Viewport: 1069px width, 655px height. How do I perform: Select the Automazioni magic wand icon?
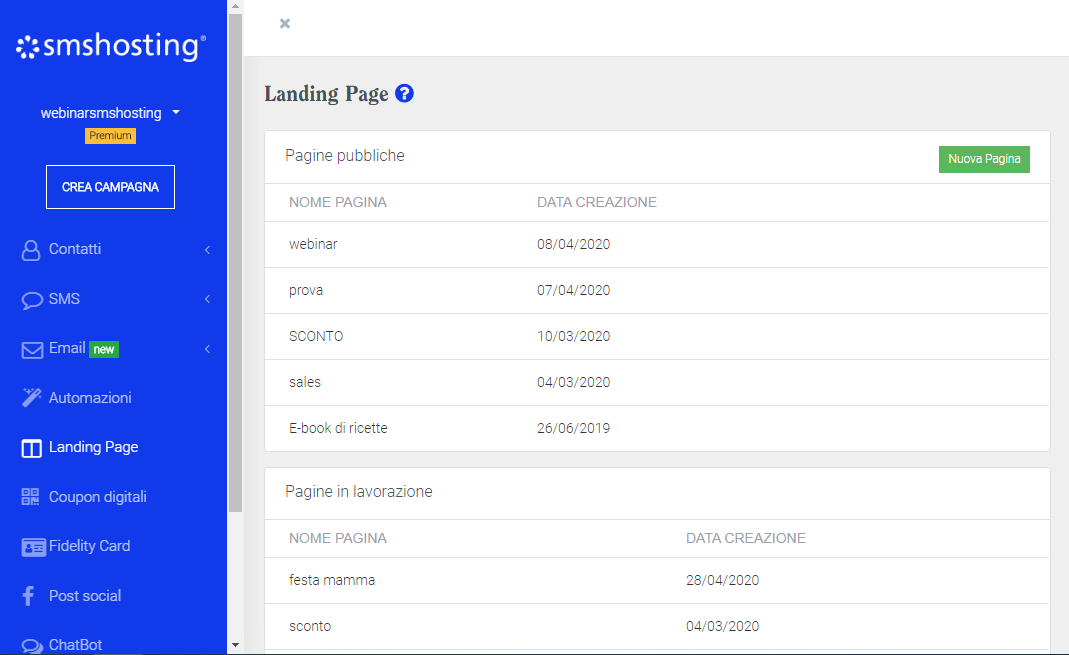click(x=29, y=397)
